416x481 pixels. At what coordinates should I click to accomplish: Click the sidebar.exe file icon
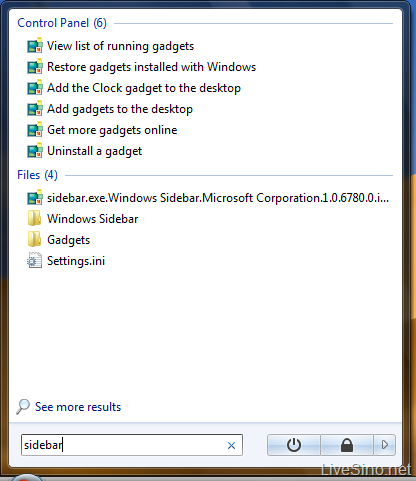tap(35, 198)
